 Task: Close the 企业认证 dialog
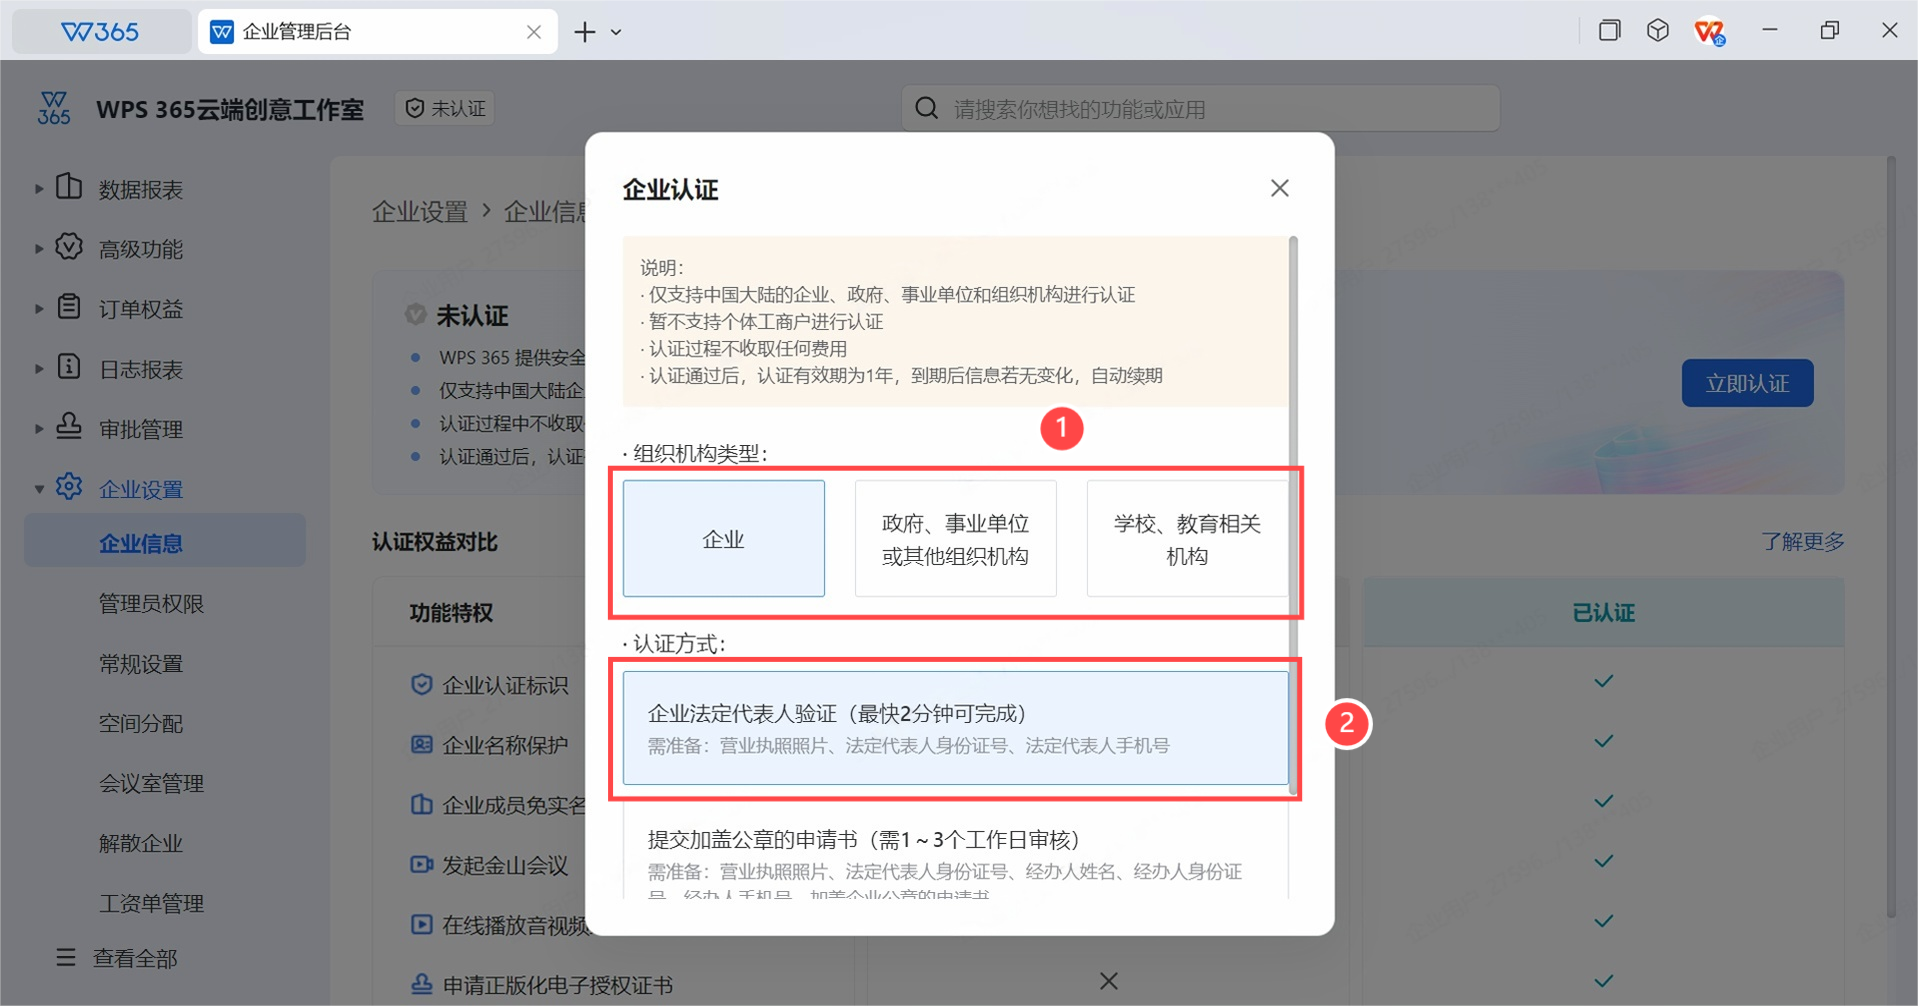pos(1279,188)
